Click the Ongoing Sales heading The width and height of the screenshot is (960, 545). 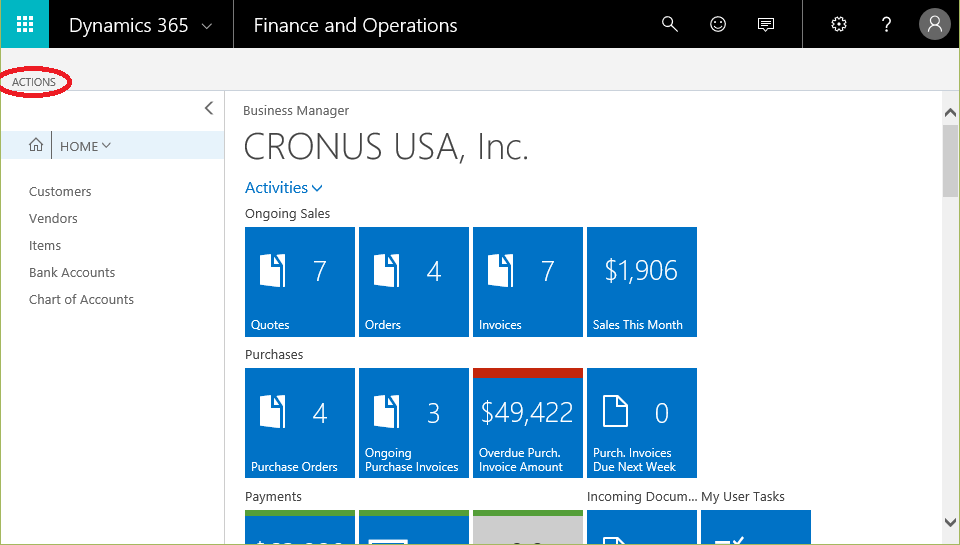[287, 214]
